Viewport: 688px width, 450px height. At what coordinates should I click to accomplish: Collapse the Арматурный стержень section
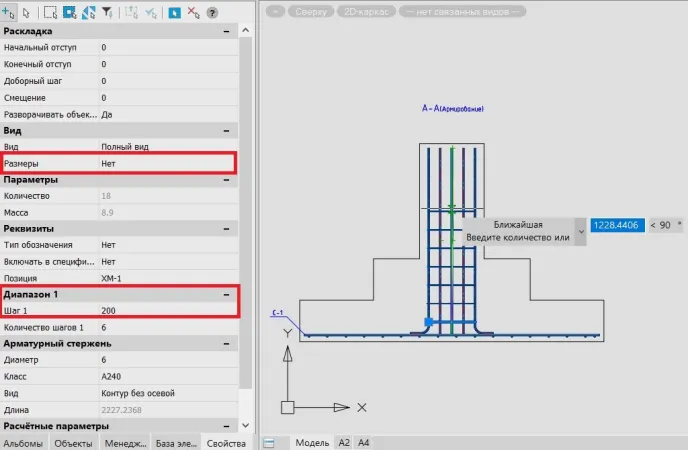coord(226,343)
